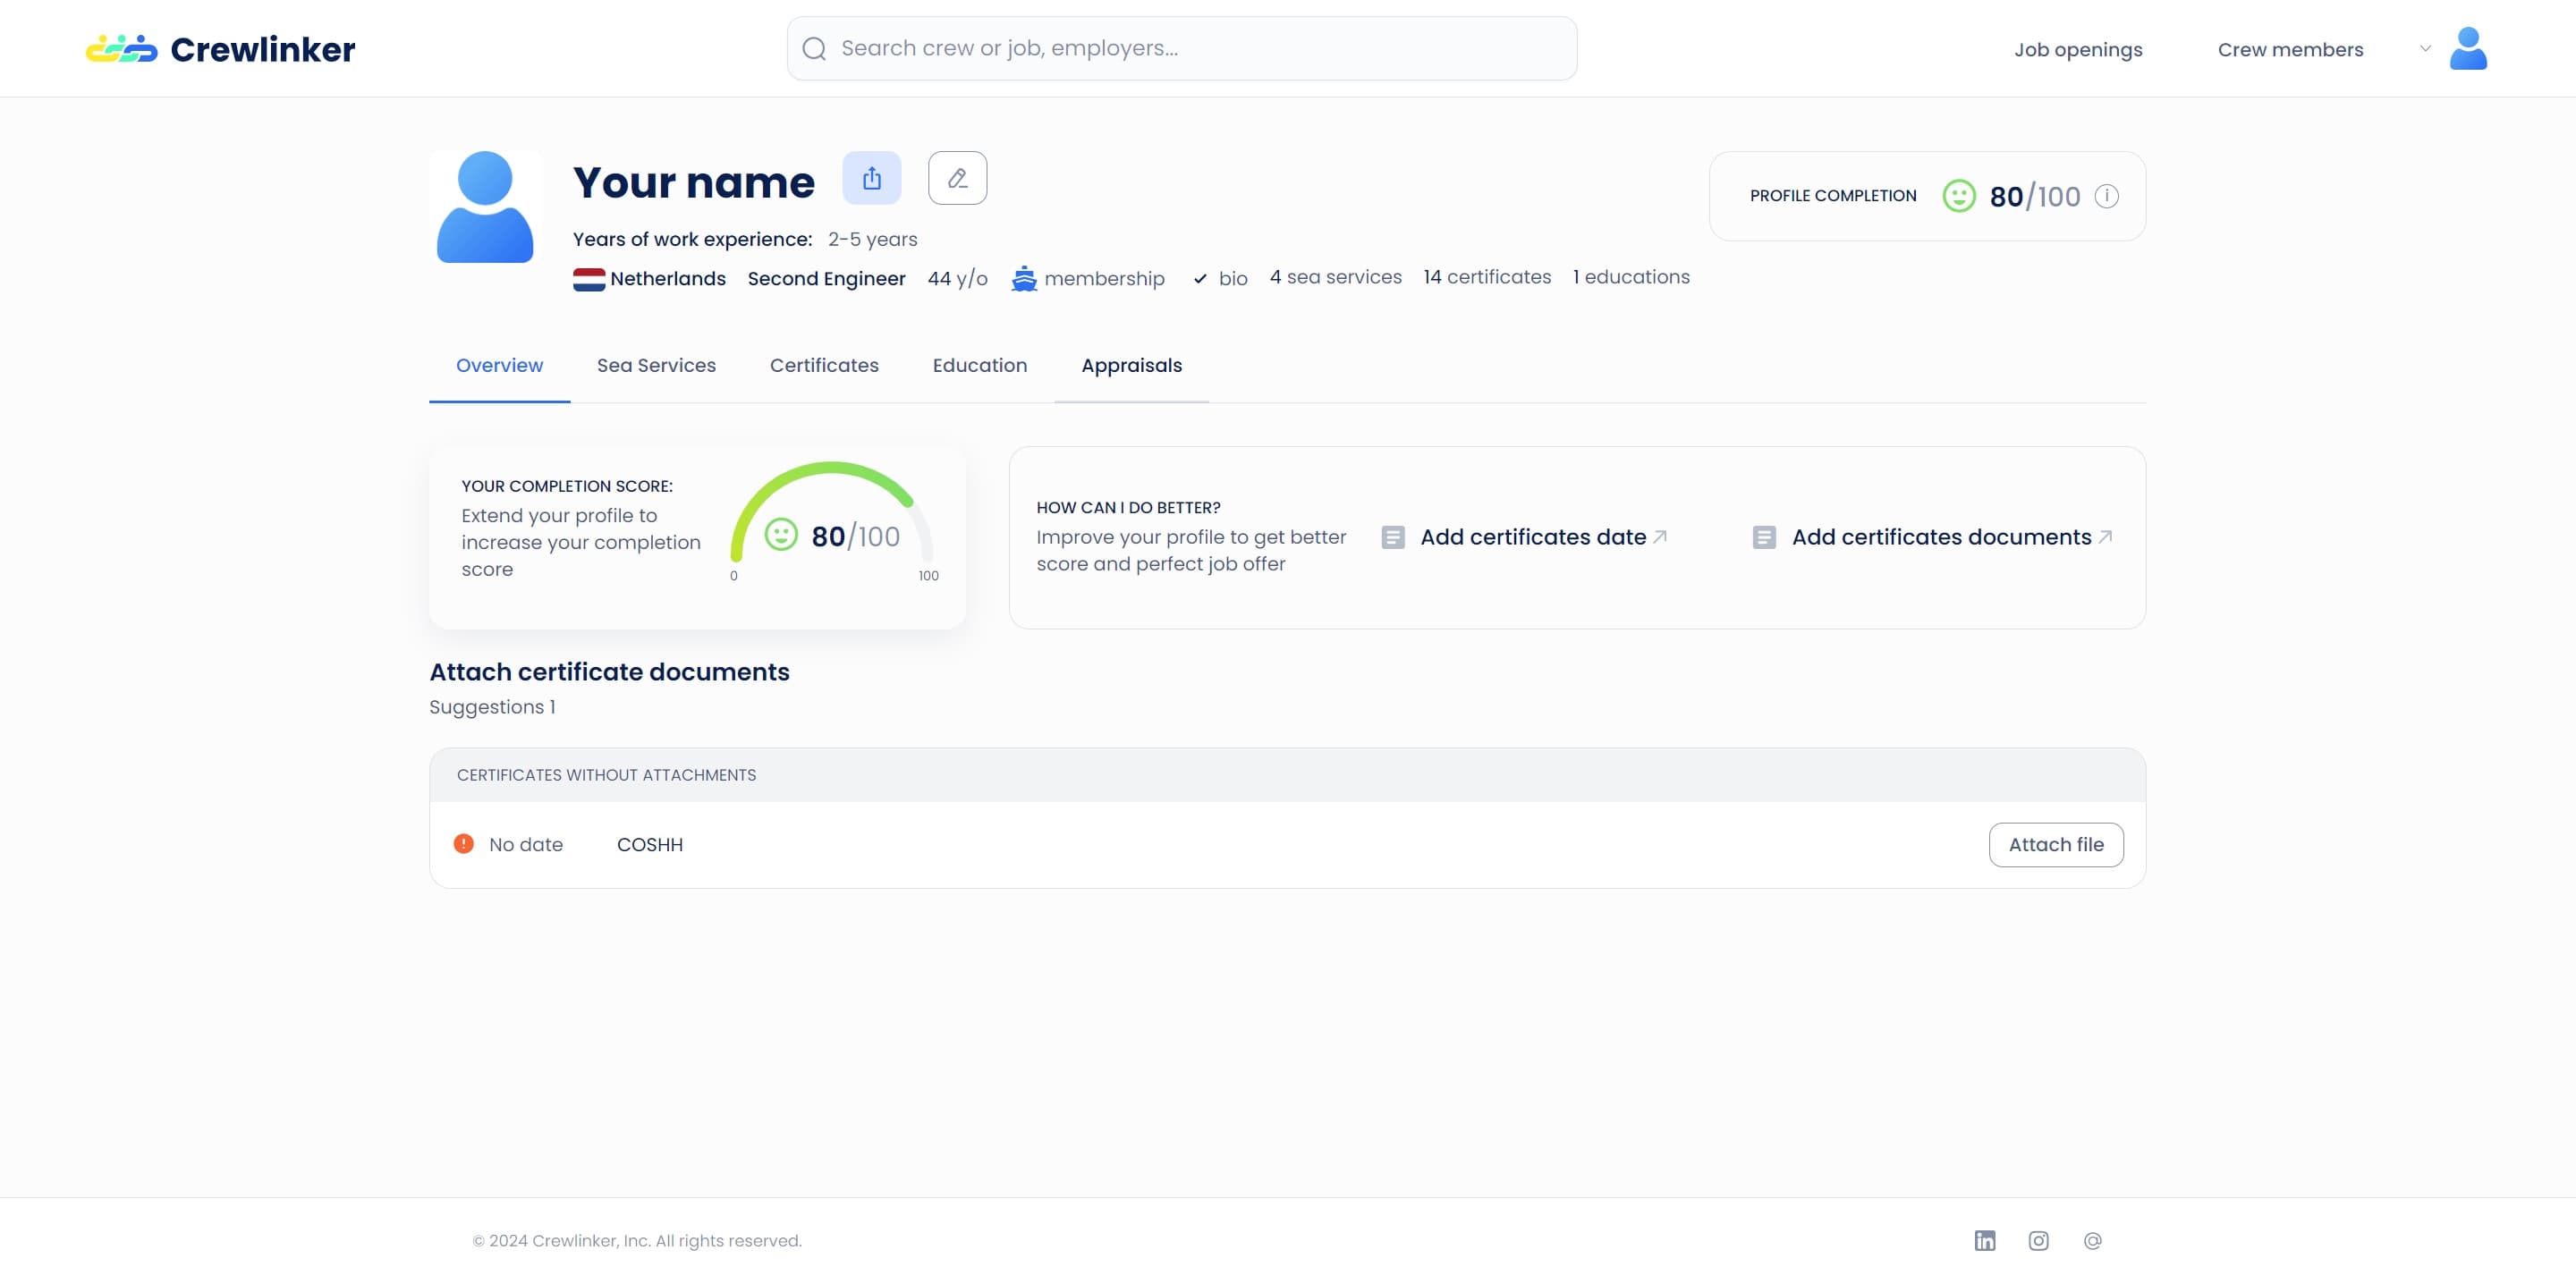
Task: Click the smiley next to PROFILE COMPLETION
Action: (1958, 196)
